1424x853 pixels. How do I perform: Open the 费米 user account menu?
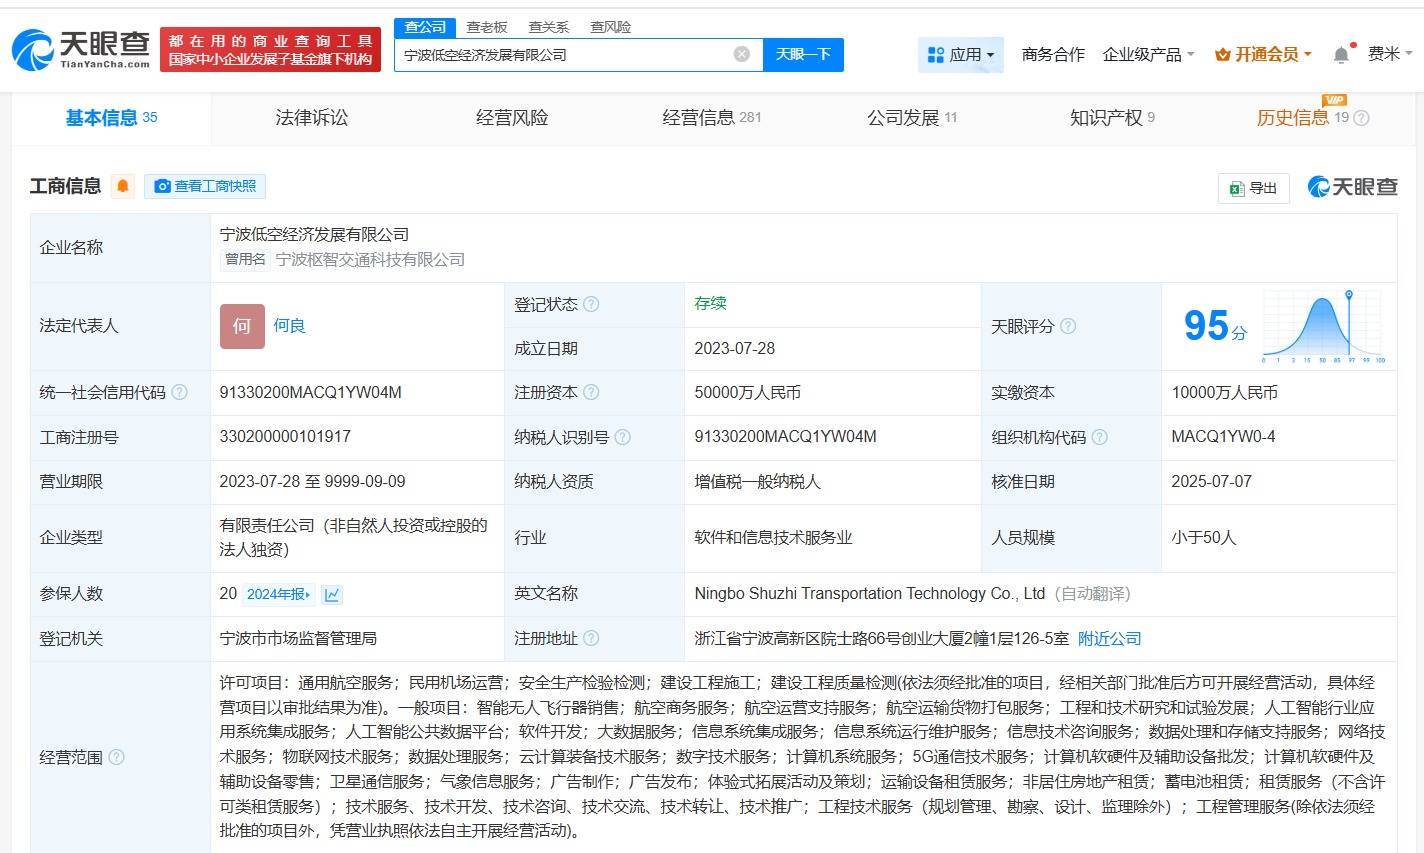[x=1390, y=54]
